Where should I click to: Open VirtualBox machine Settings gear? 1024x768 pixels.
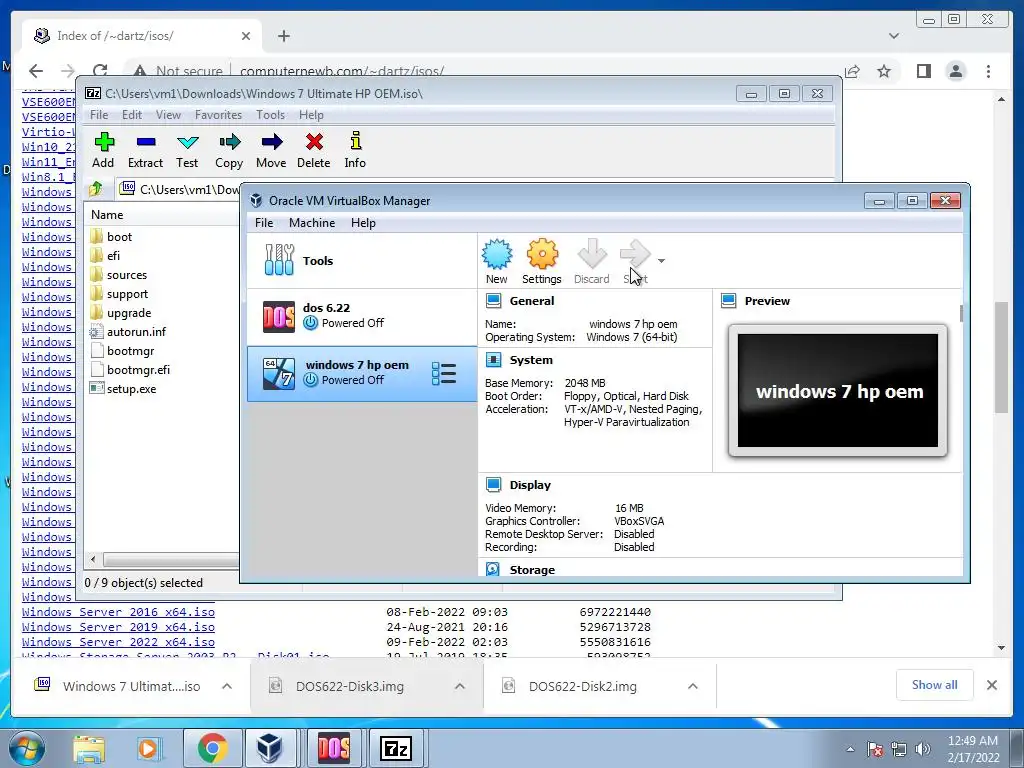pyautogui.click(x=542, y=255)
